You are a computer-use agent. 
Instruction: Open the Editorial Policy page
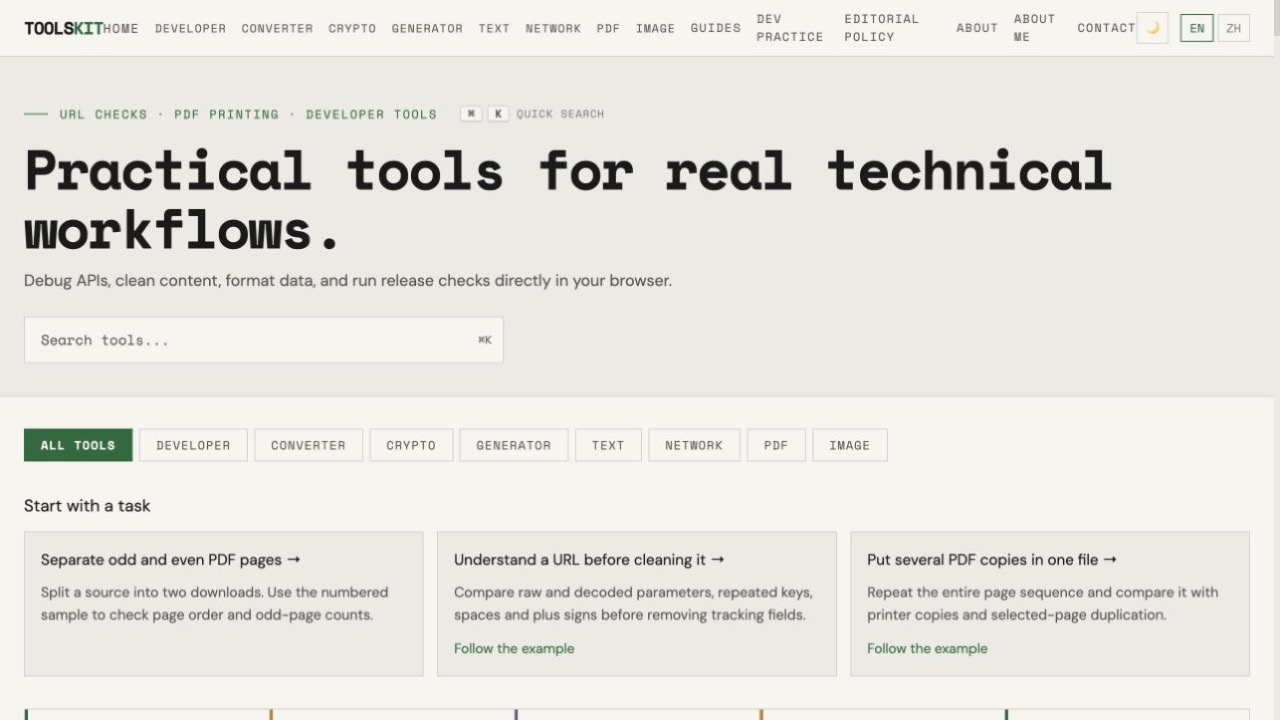881,28
